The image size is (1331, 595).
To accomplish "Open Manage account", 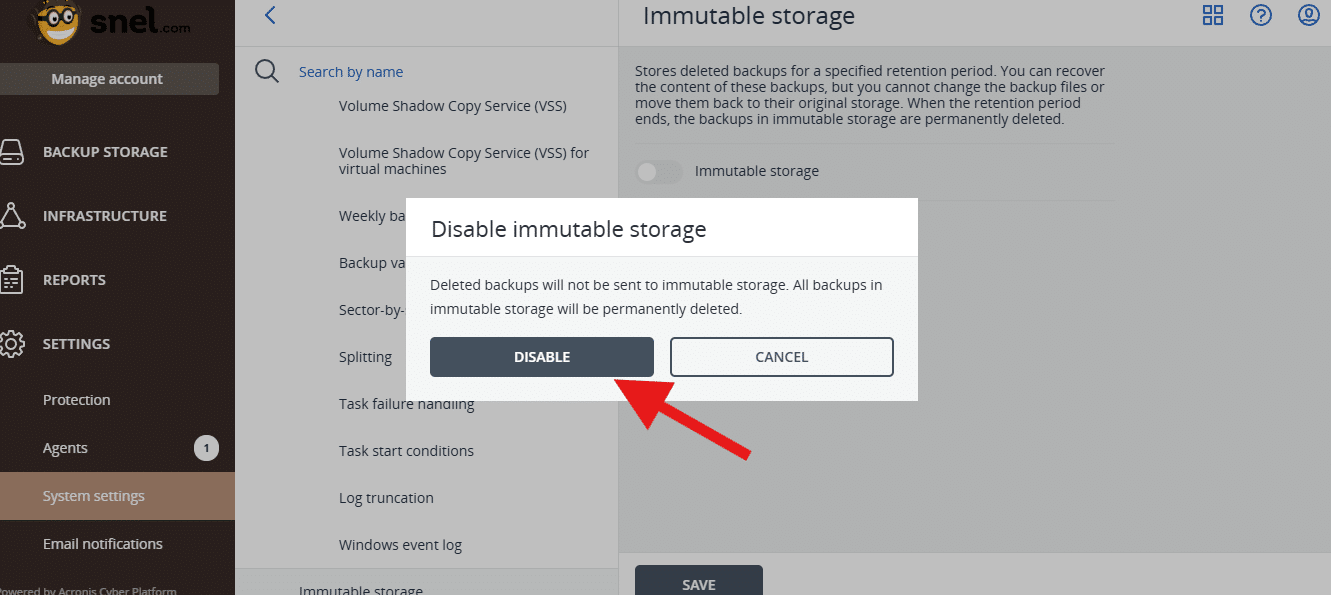I will coord(108,79).
